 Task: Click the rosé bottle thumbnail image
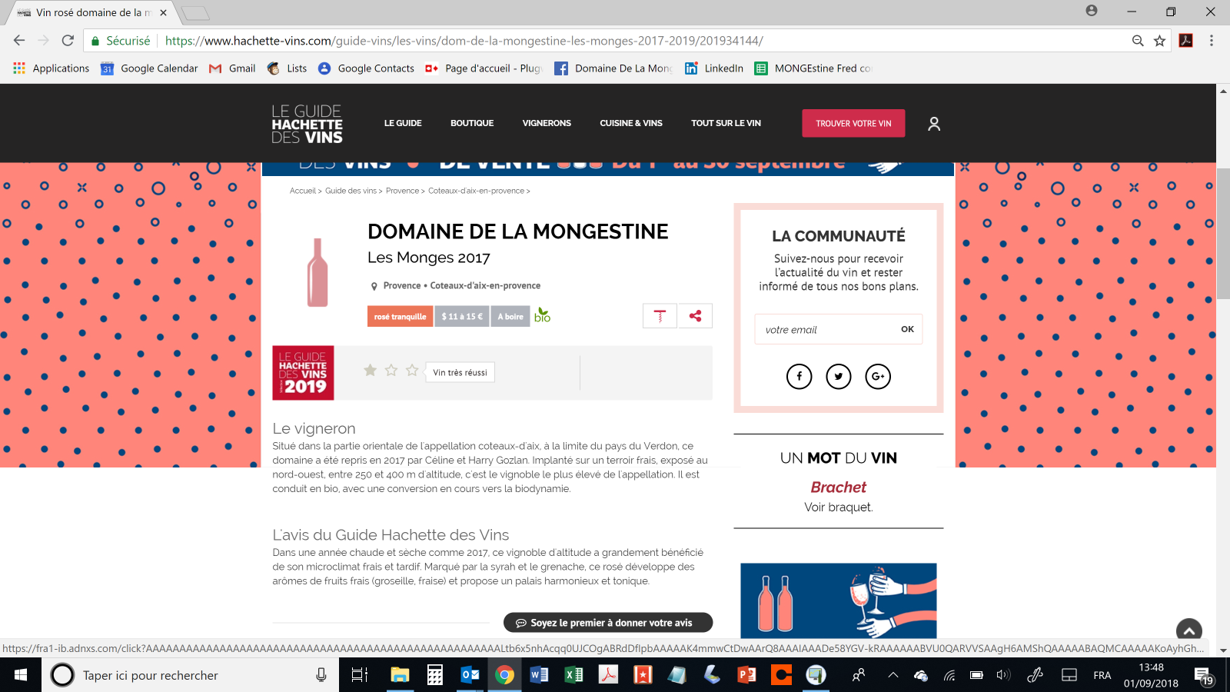tap(317, 272)
